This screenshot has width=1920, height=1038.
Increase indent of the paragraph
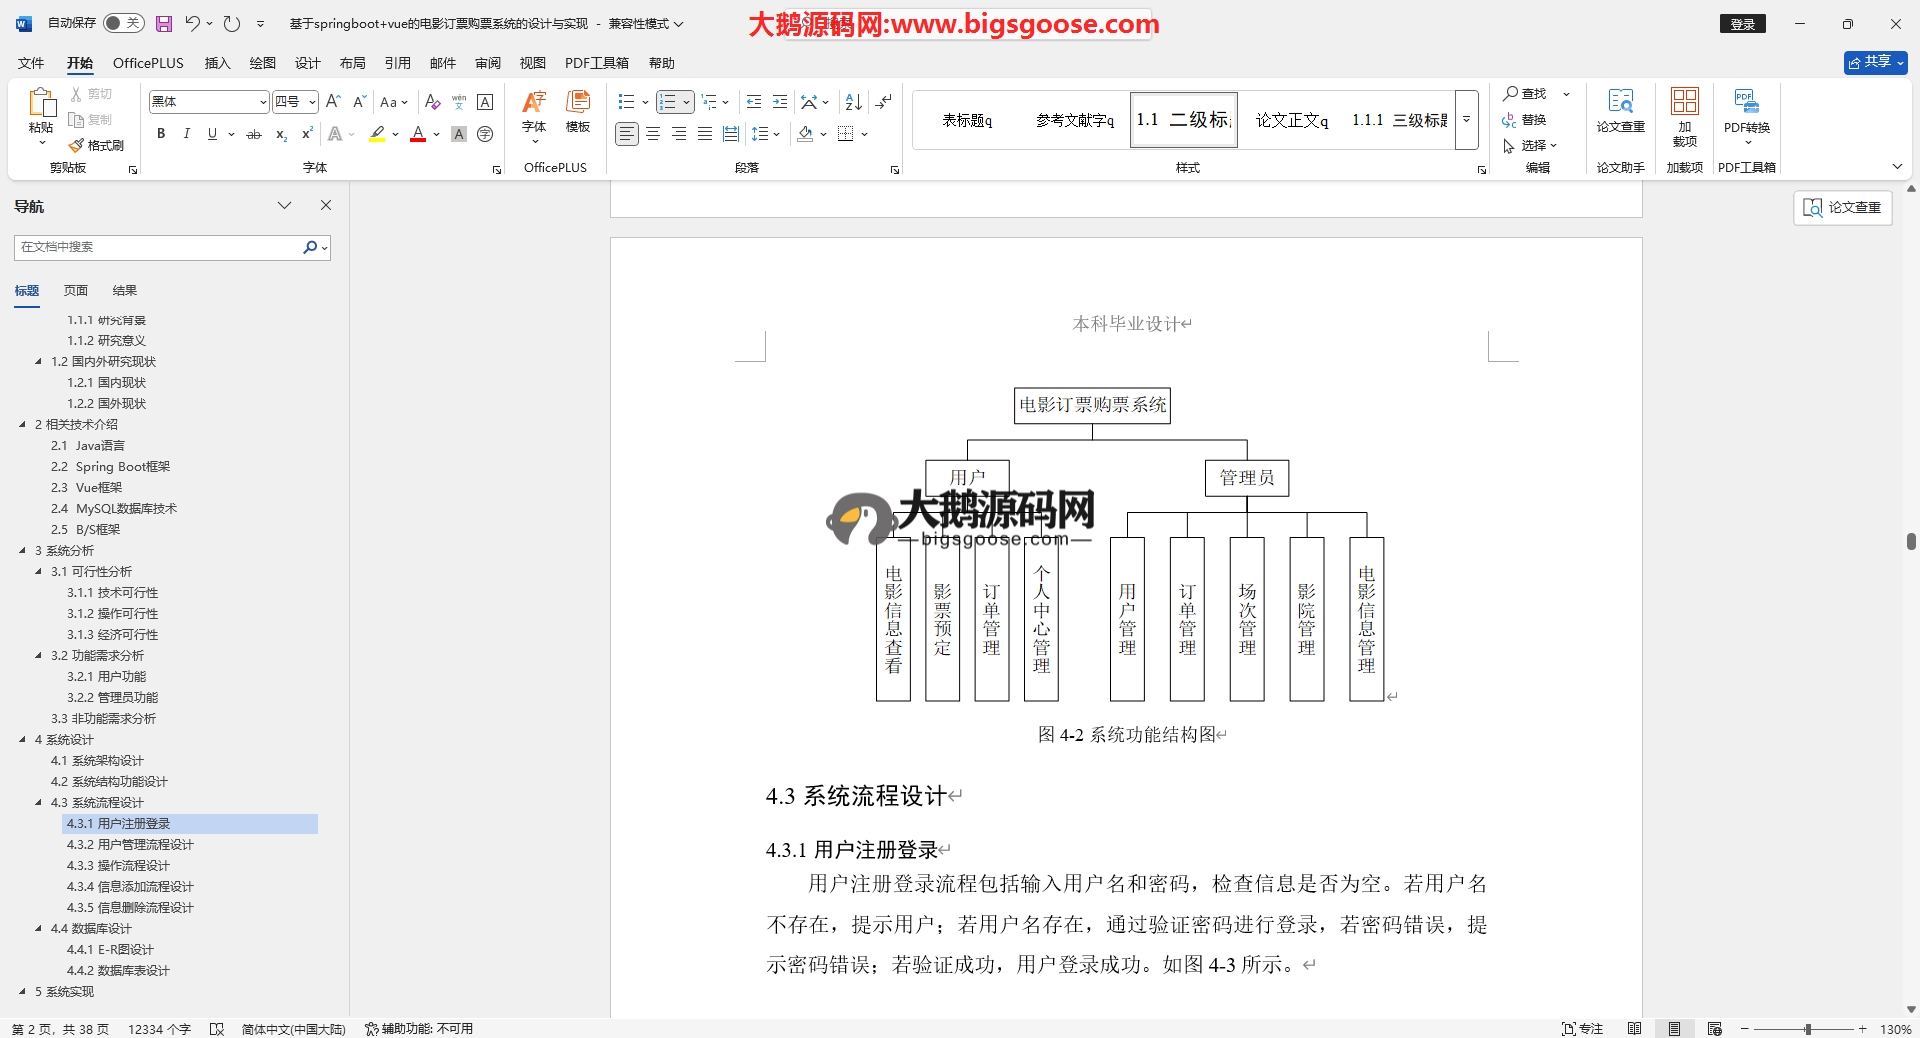[x=780, y=102]
